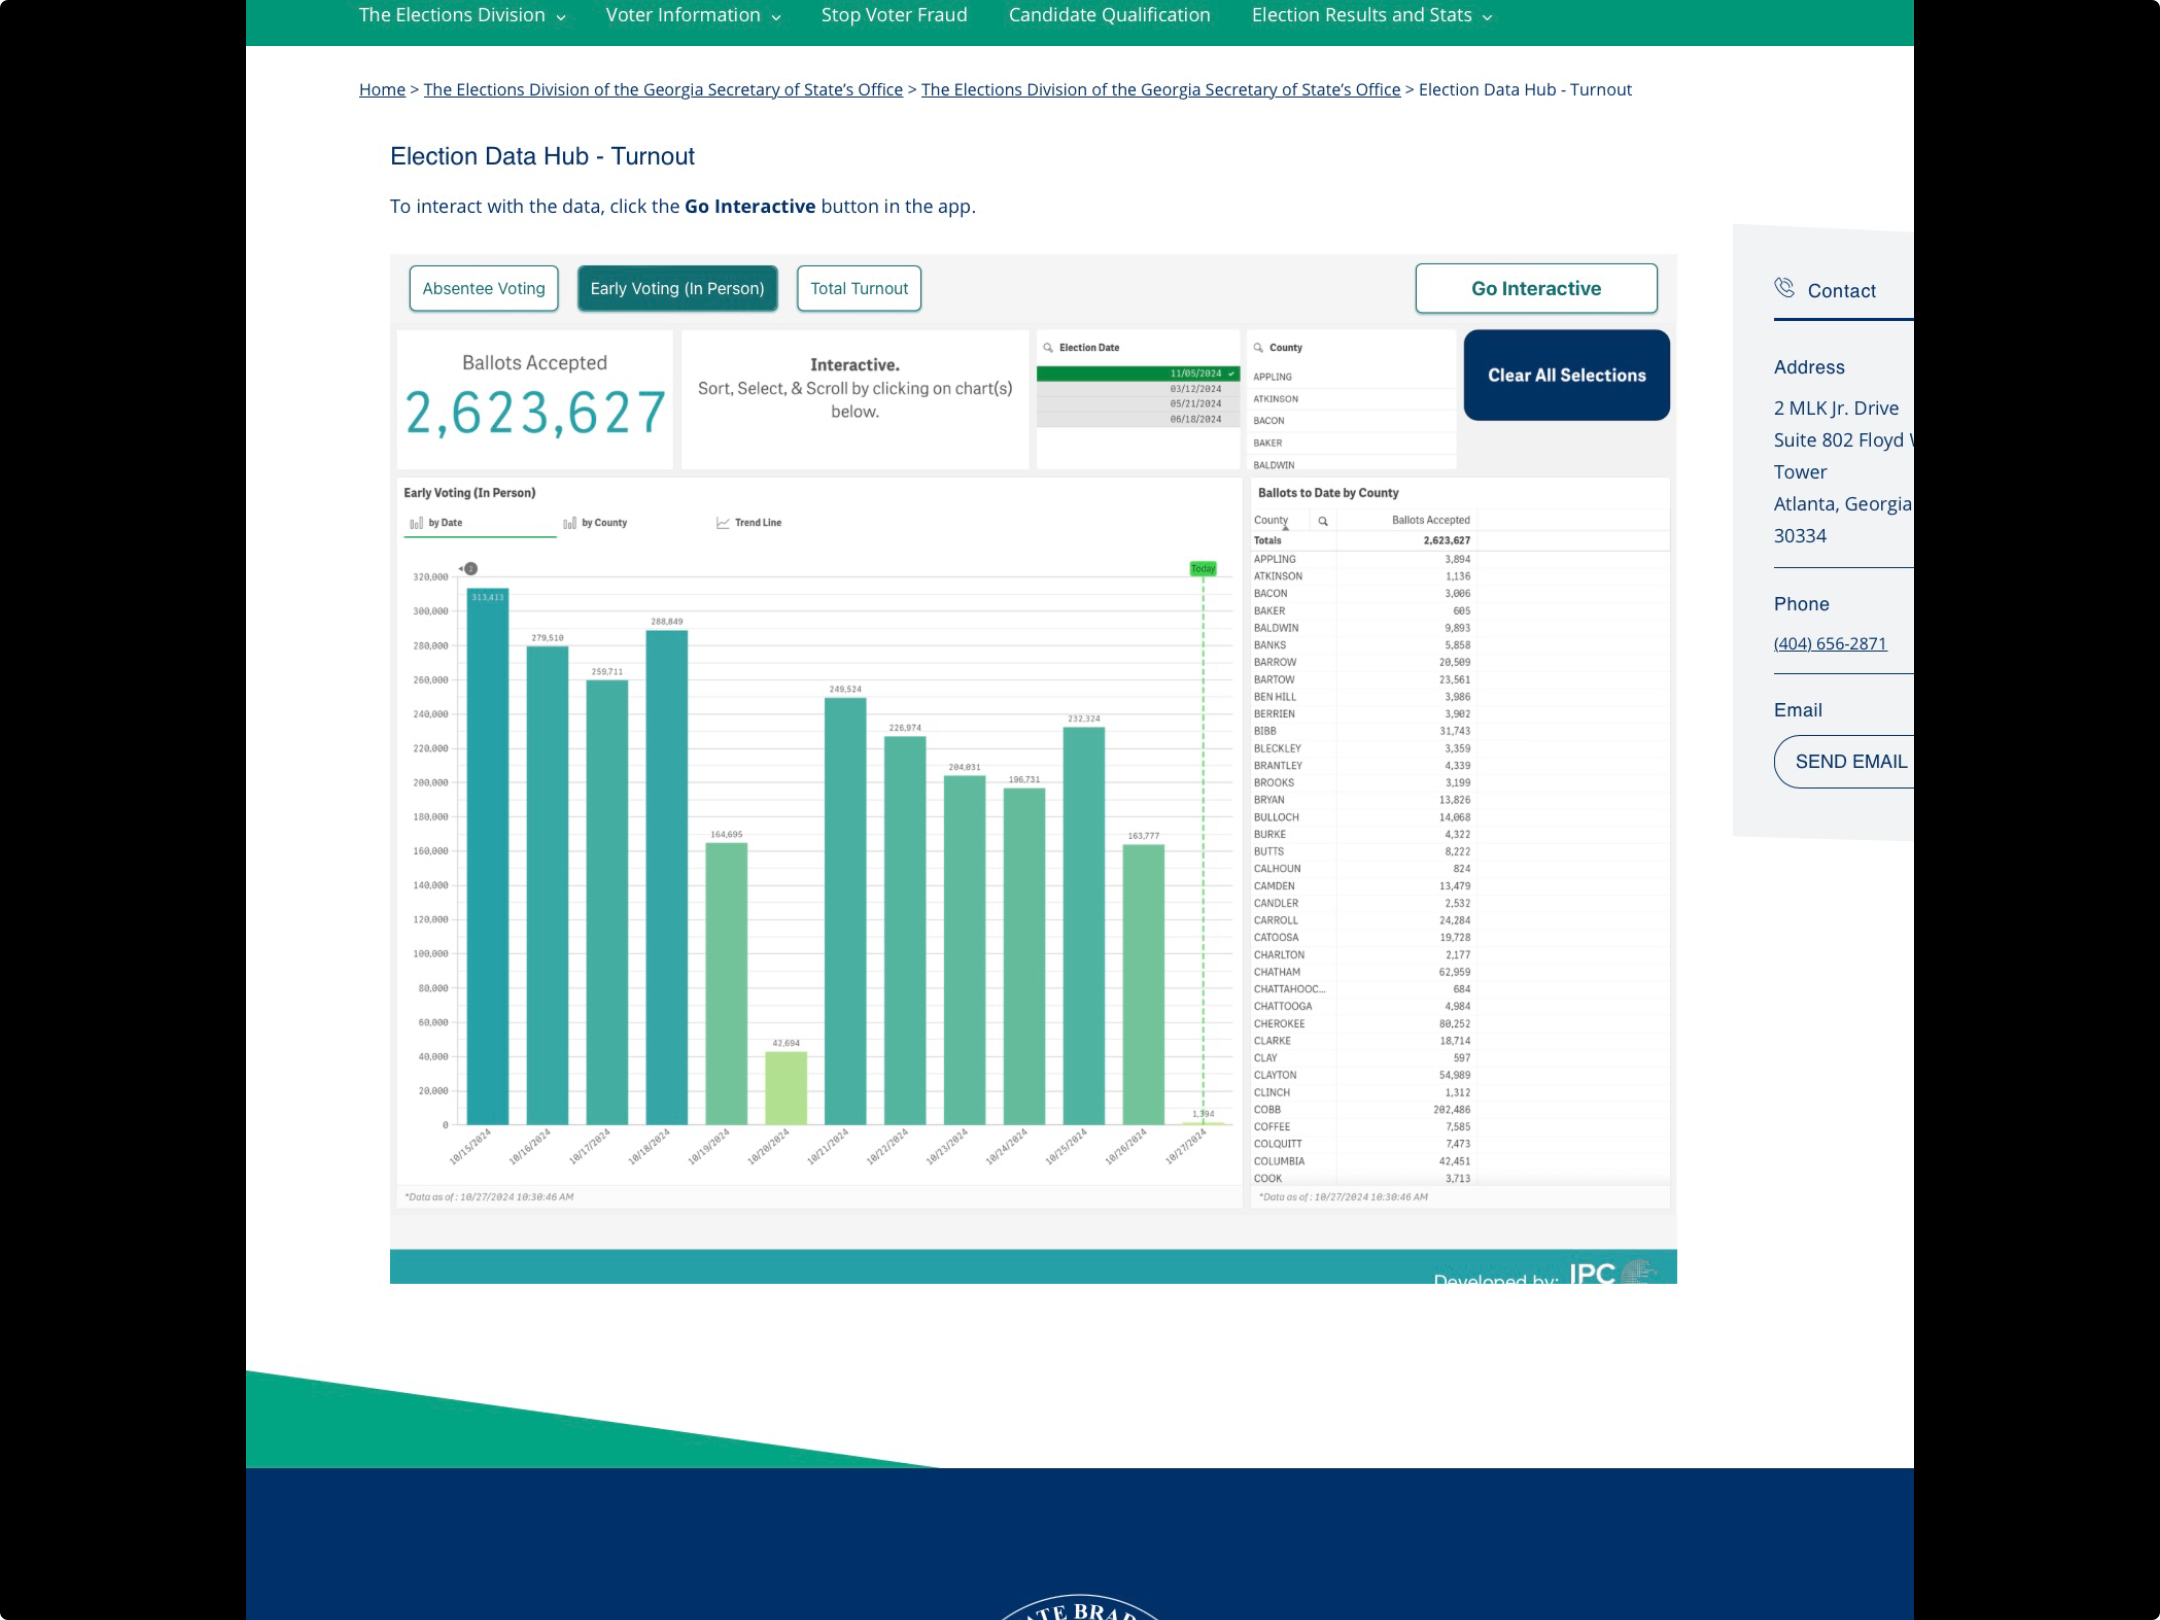The width and height of the screenshot is (2160, 1620).
Task: Expand Election Results and Stats menu
Action: (x=1372, y=15)
